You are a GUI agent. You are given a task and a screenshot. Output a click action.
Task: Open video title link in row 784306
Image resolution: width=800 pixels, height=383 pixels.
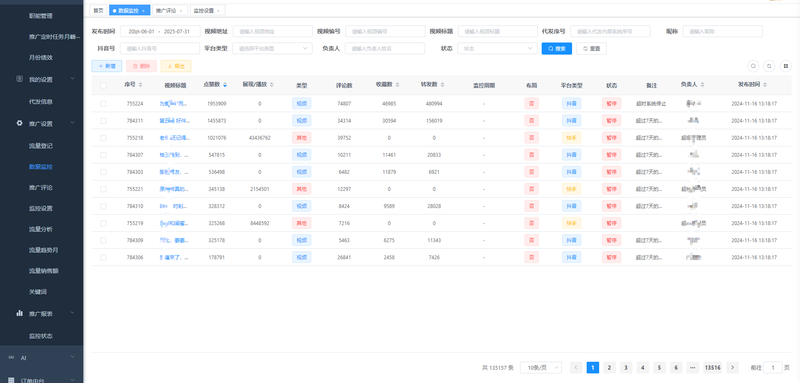[x=173, y=258]
